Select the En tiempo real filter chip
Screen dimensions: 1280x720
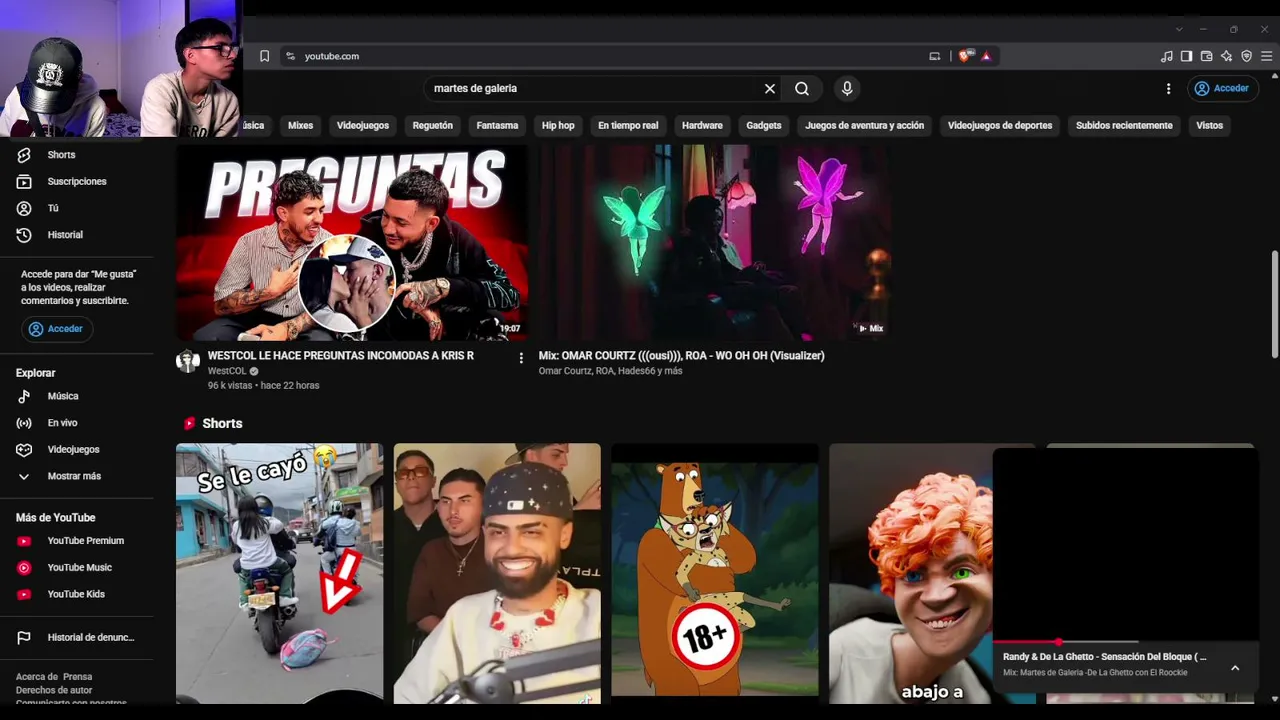click(628, 125)
